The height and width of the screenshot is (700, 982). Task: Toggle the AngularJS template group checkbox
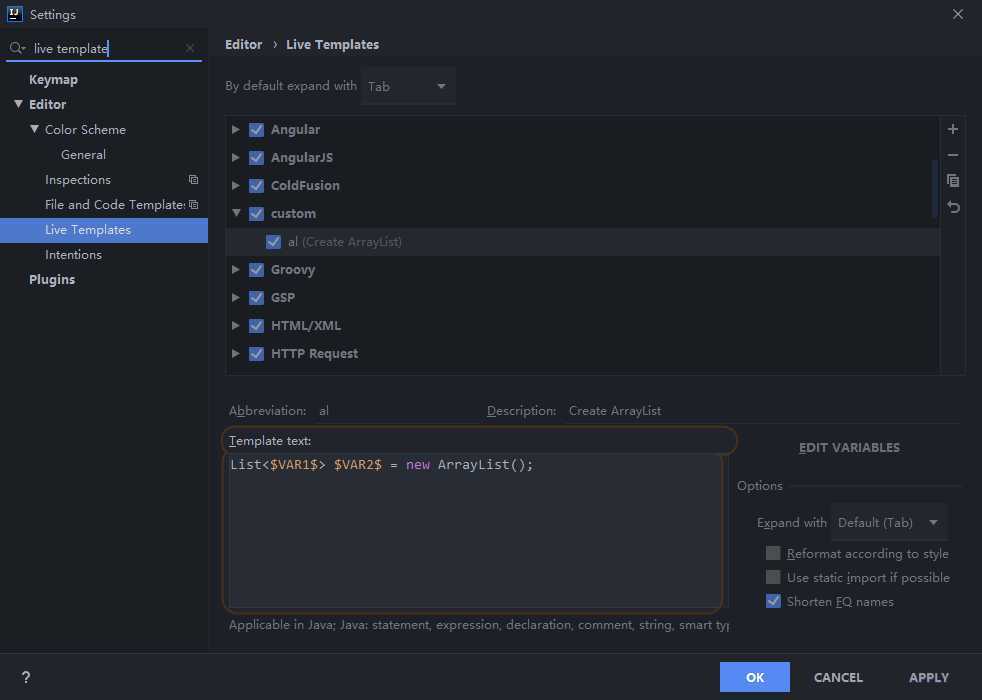pos(256,158)
